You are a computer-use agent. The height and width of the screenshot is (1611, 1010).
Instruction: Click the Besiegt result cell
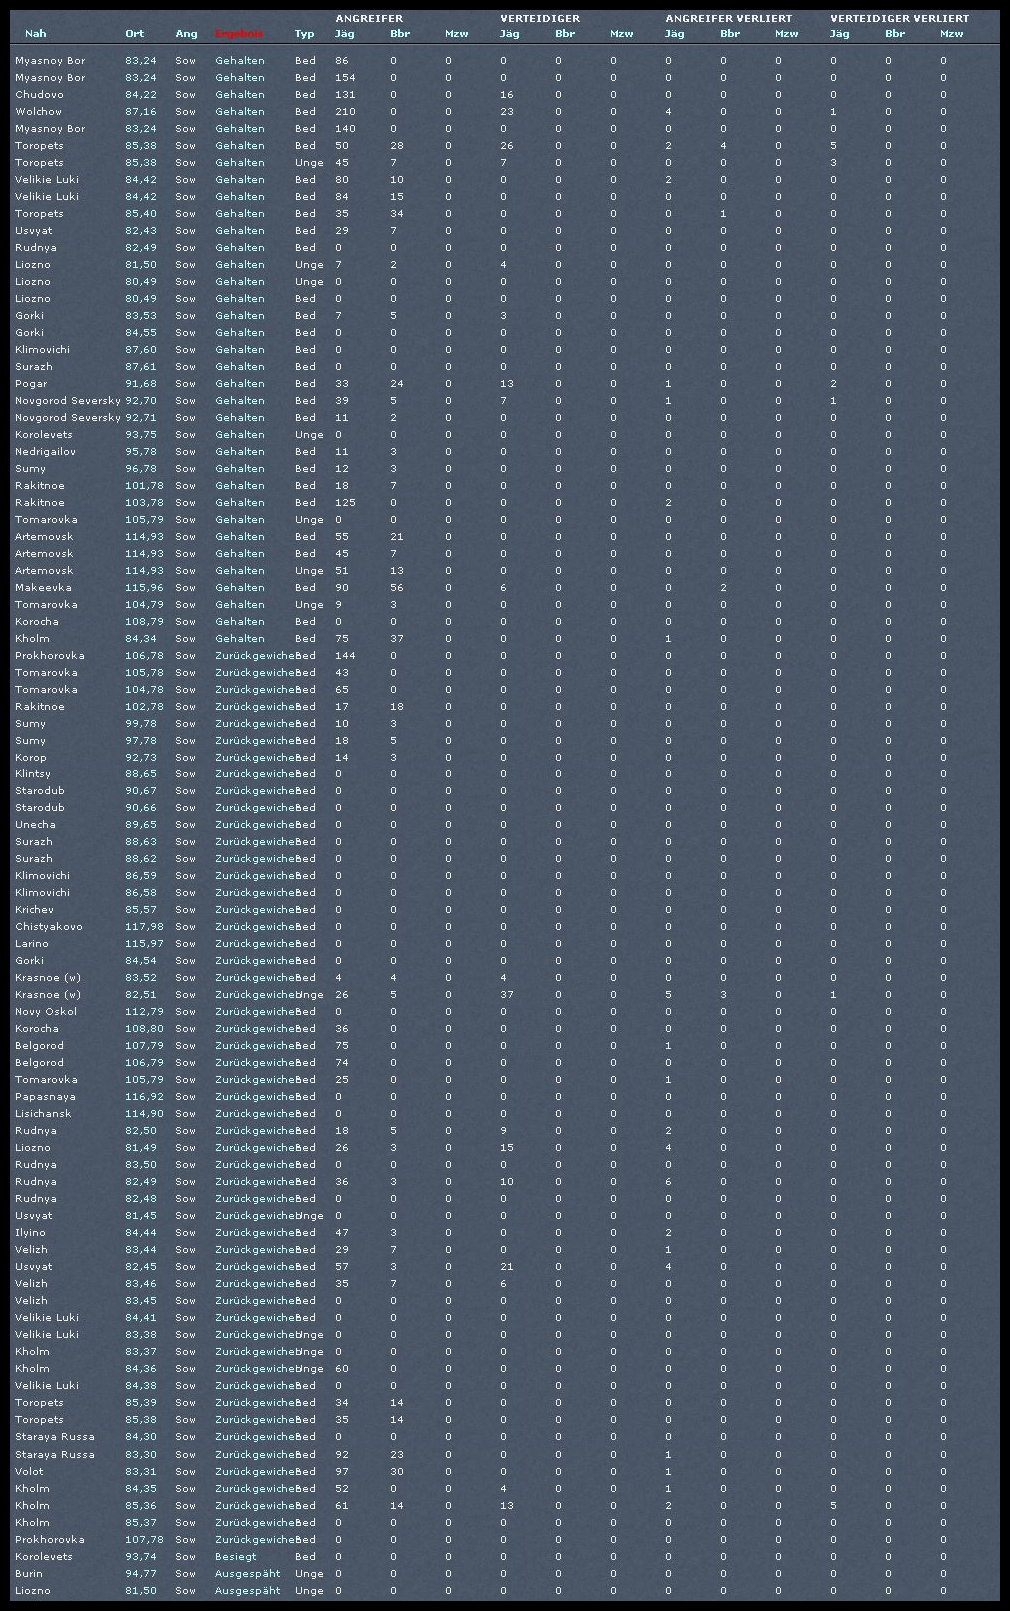coord(236,1557)
